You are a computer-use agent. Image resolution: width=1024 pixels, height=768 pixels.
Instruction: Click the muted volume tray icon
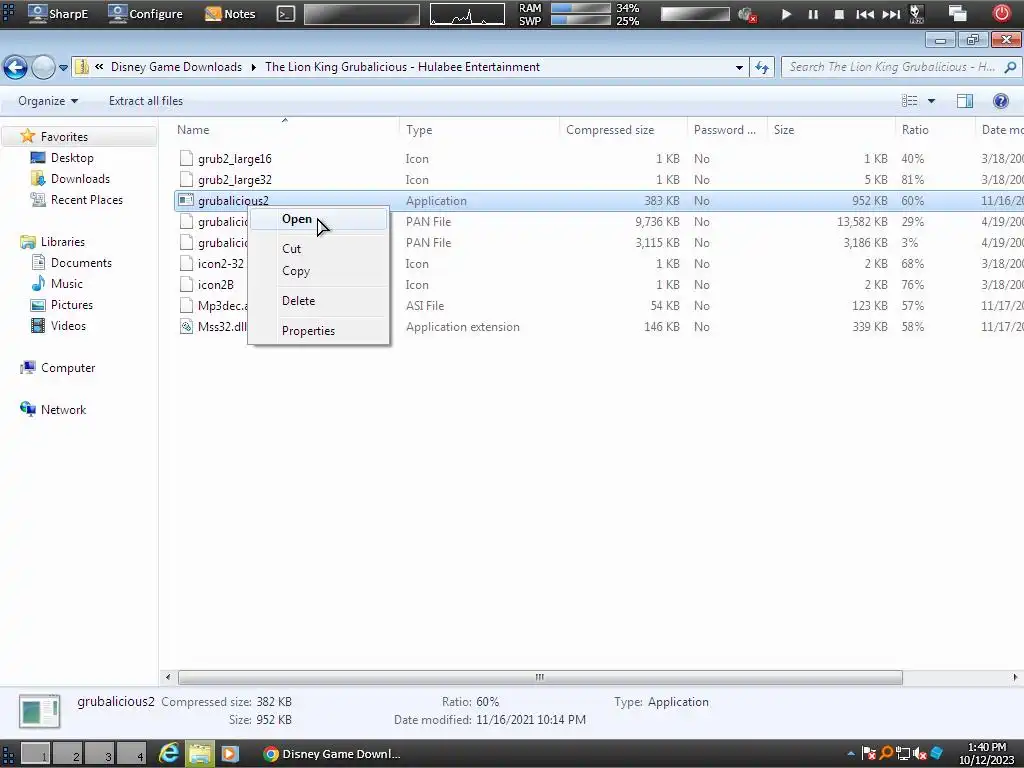coord(920,754)
